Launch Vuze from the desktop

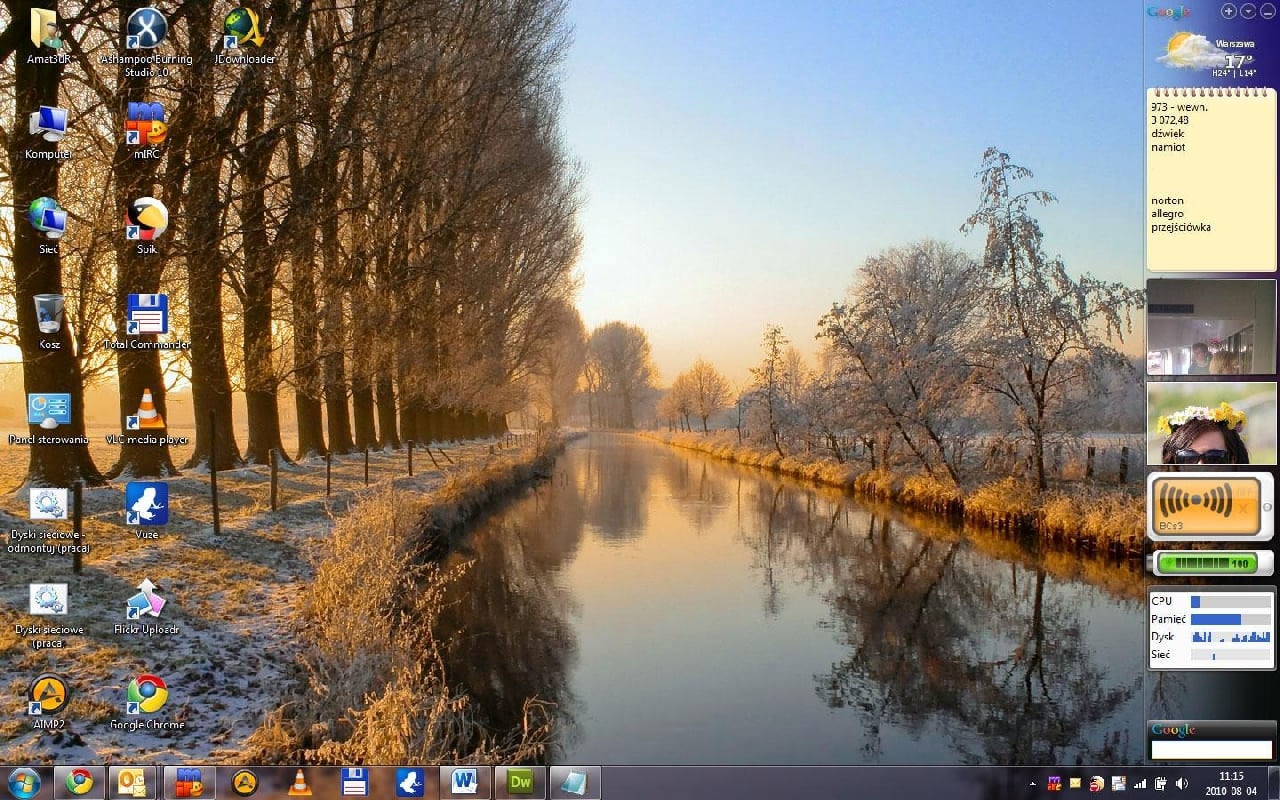point(147,506)
